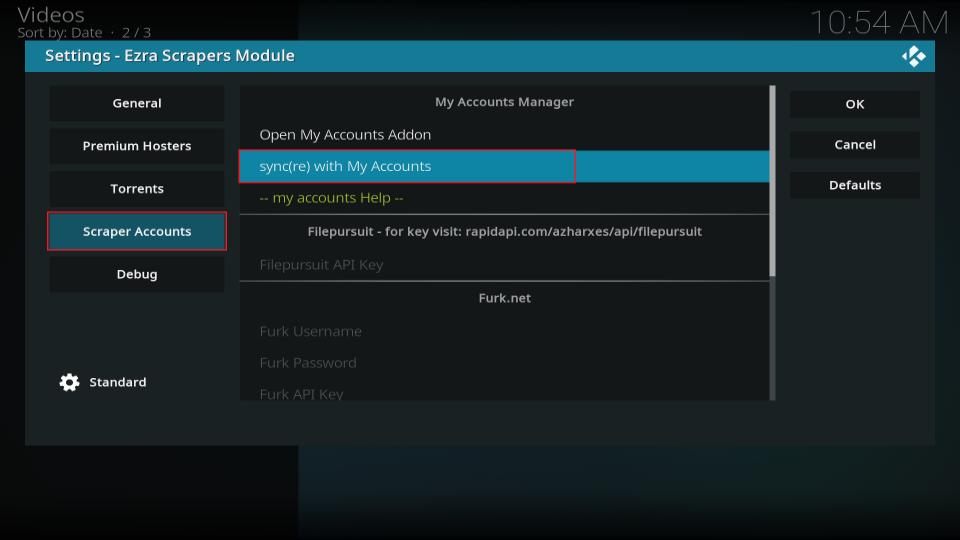The image size is (960, 540).
Task: Open the Premium Hosters category
Action: tap(137, 146)
